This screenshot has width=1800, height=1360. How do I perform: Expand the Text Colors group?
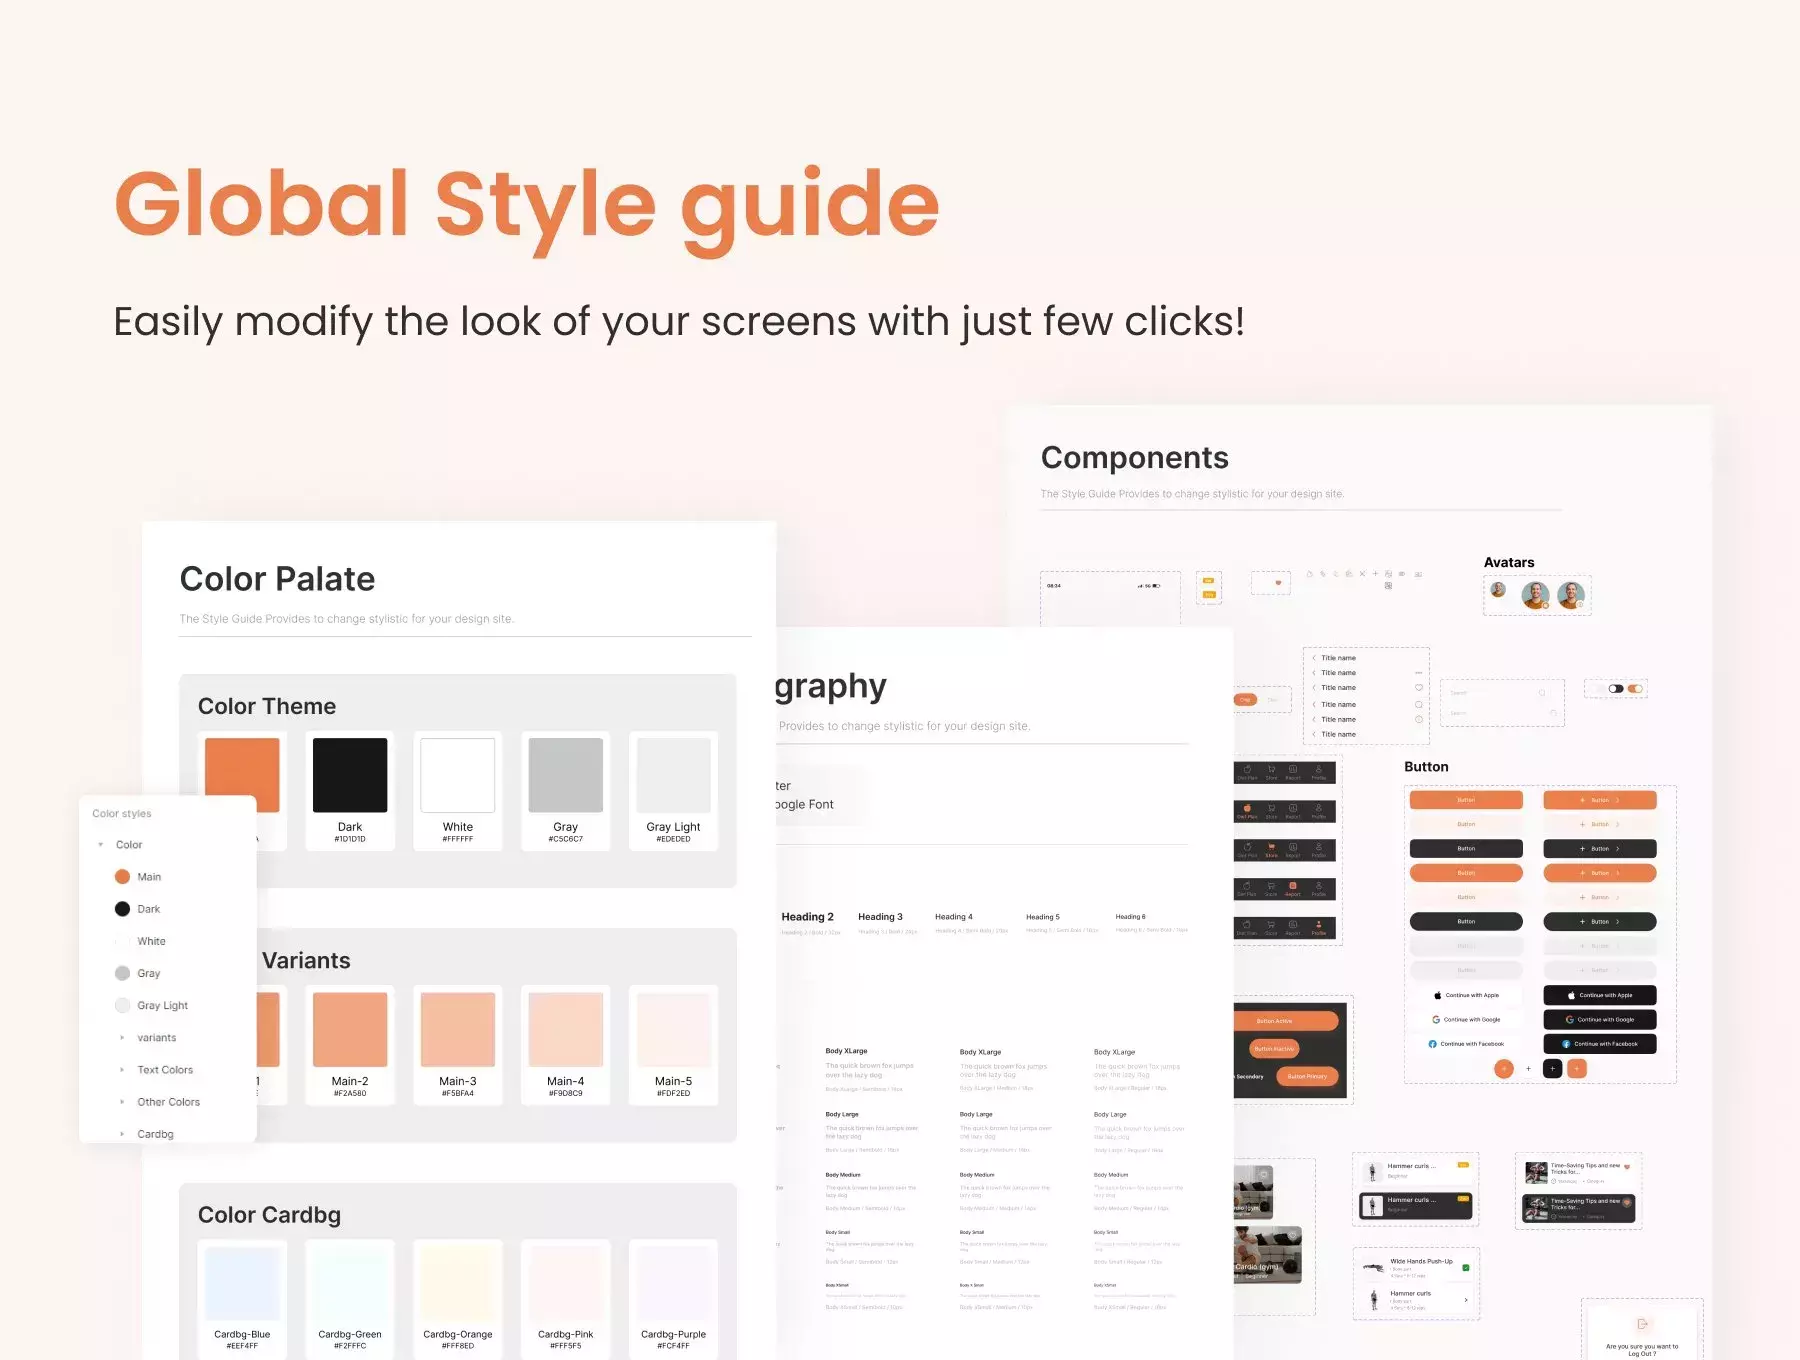(x=122, y=1070)
